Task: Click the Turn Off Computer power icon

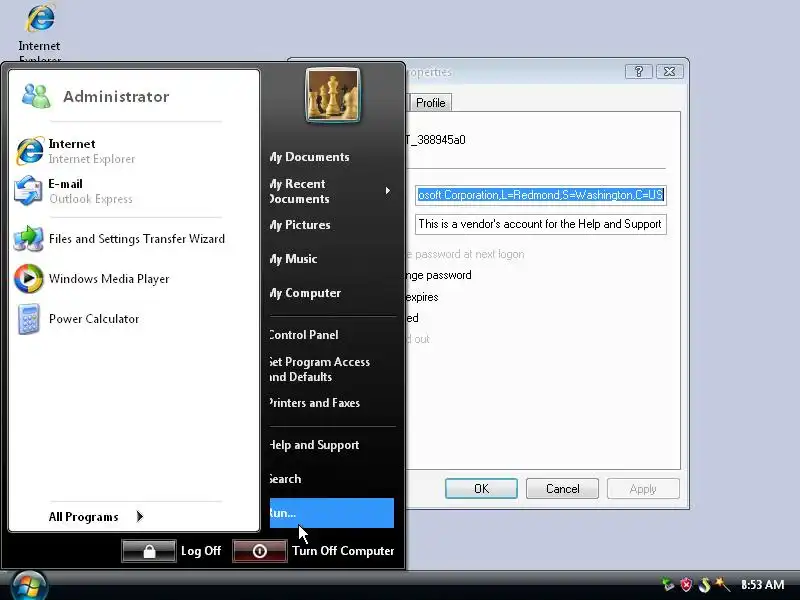Action: click(x=260, y=551)
